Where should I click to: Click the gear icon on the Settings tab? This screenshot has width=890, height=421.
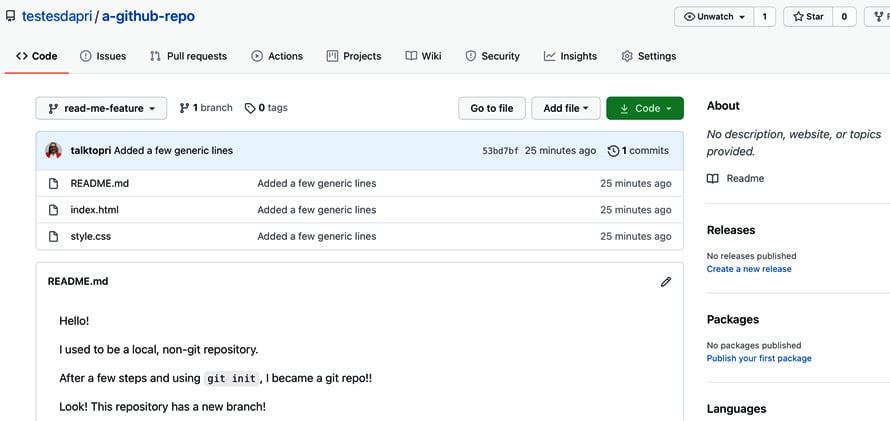tap(627, 56)
